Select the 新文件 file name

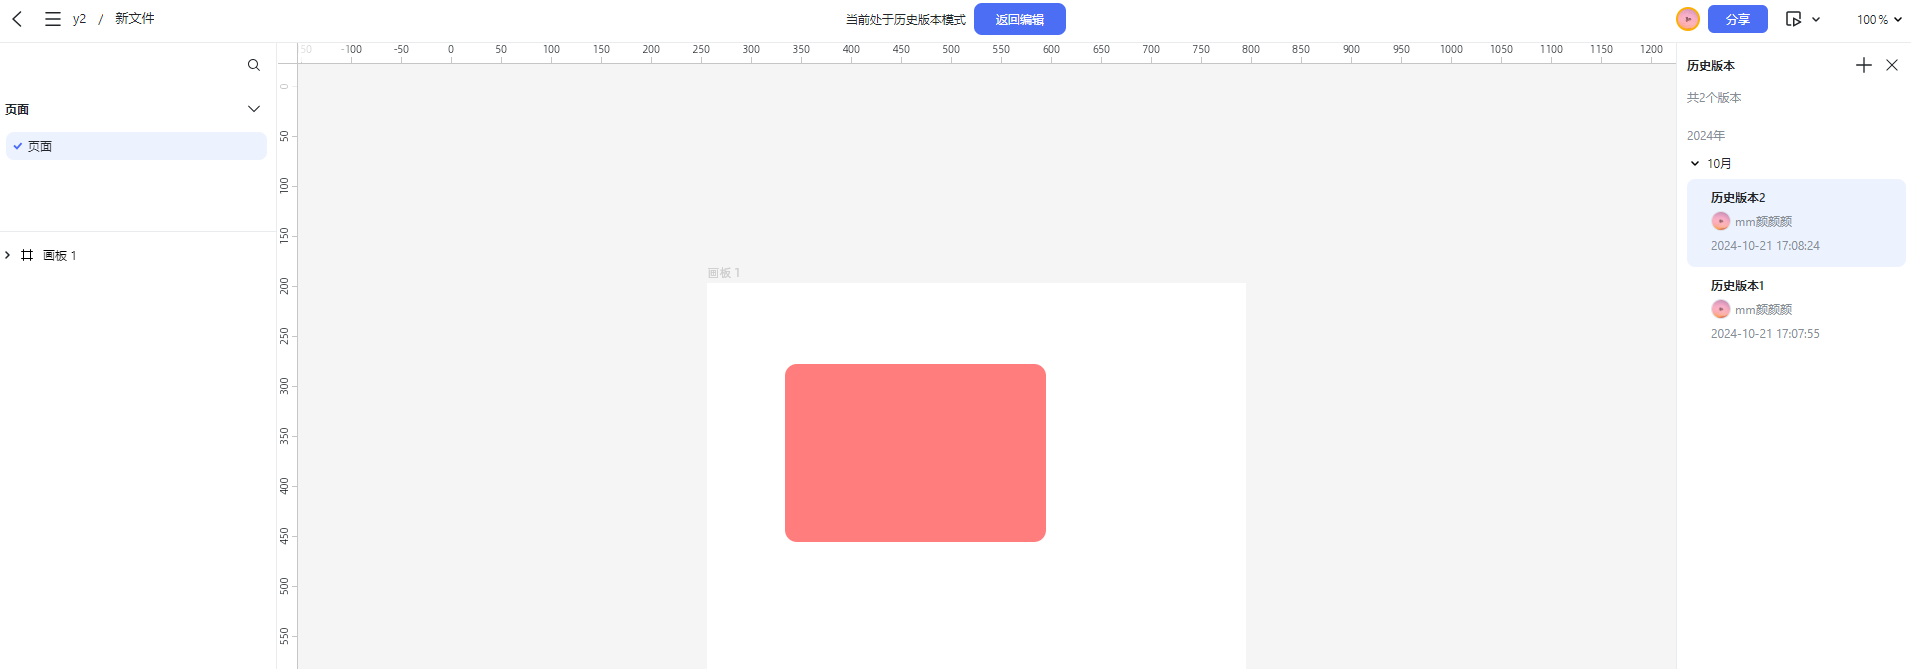[x=135, y=19]
